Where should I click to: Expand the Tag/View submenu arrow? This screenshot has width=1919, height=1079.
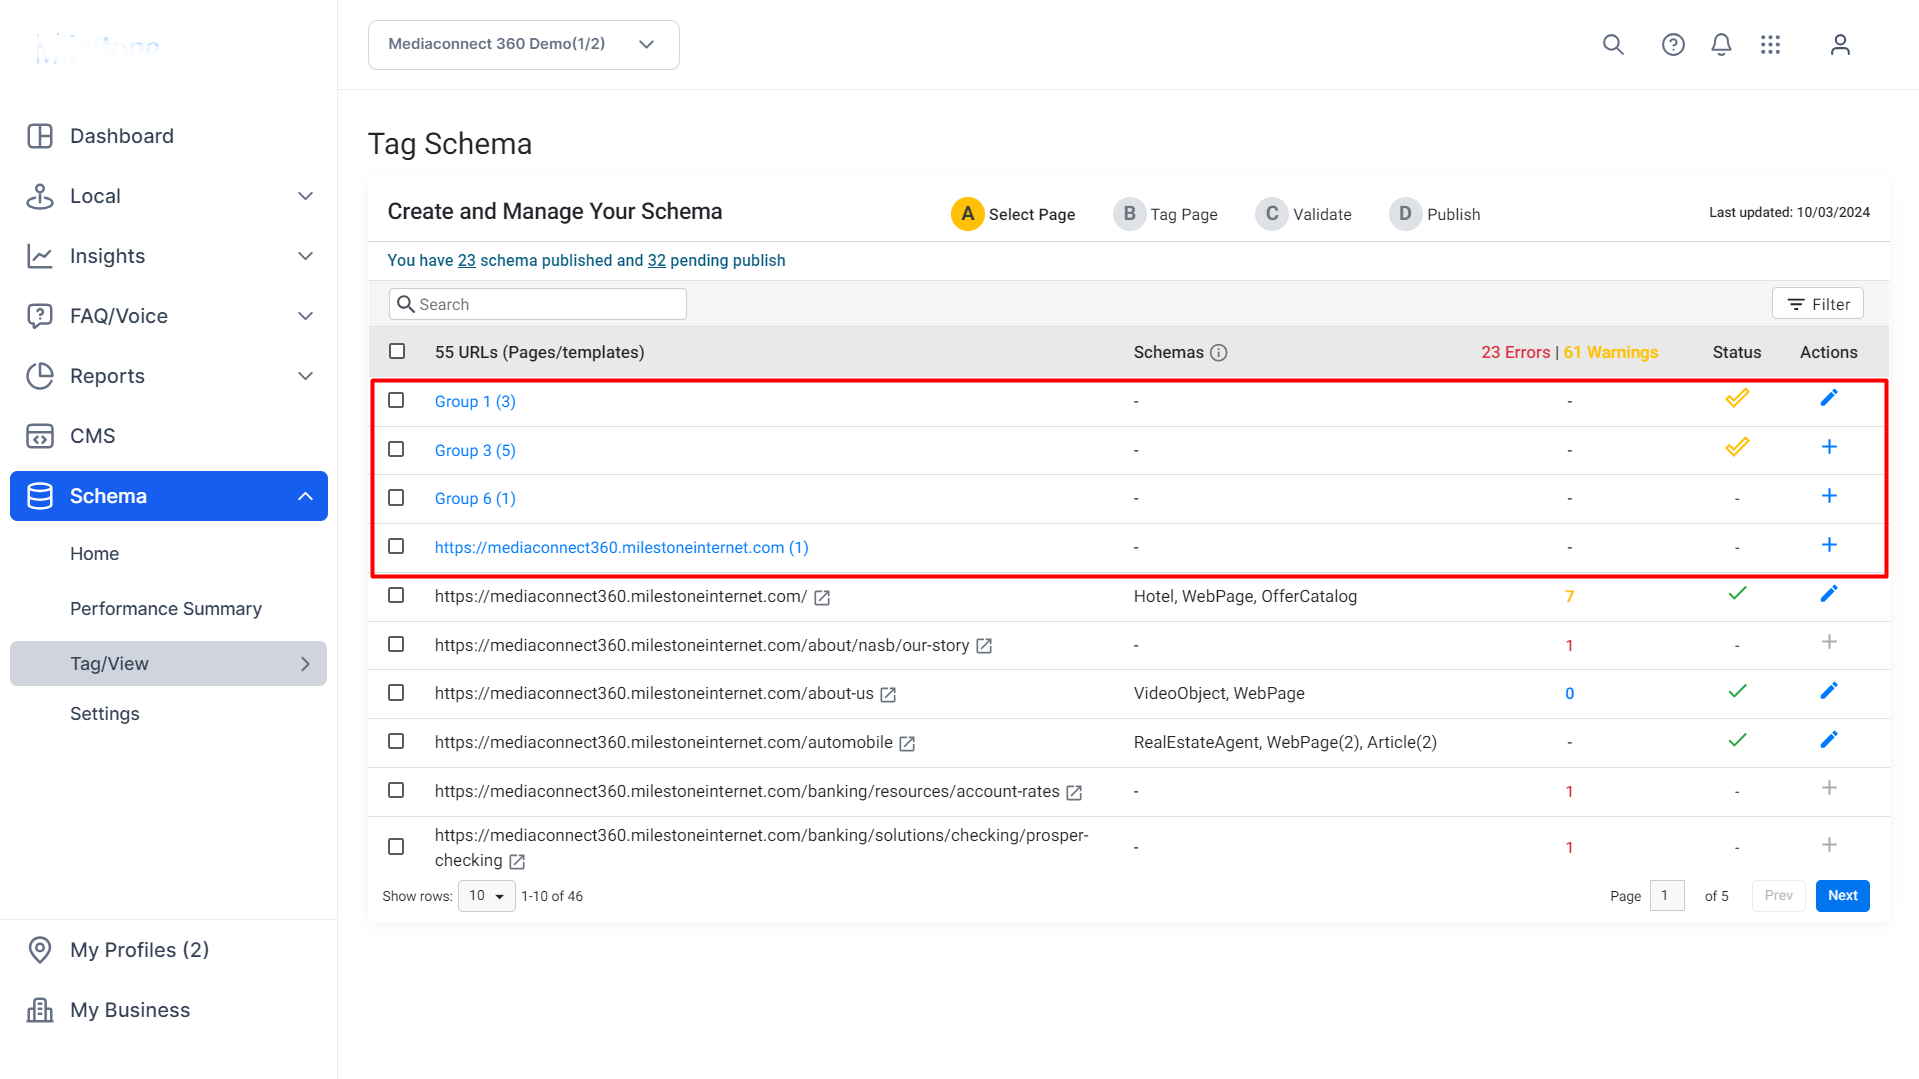306,664
